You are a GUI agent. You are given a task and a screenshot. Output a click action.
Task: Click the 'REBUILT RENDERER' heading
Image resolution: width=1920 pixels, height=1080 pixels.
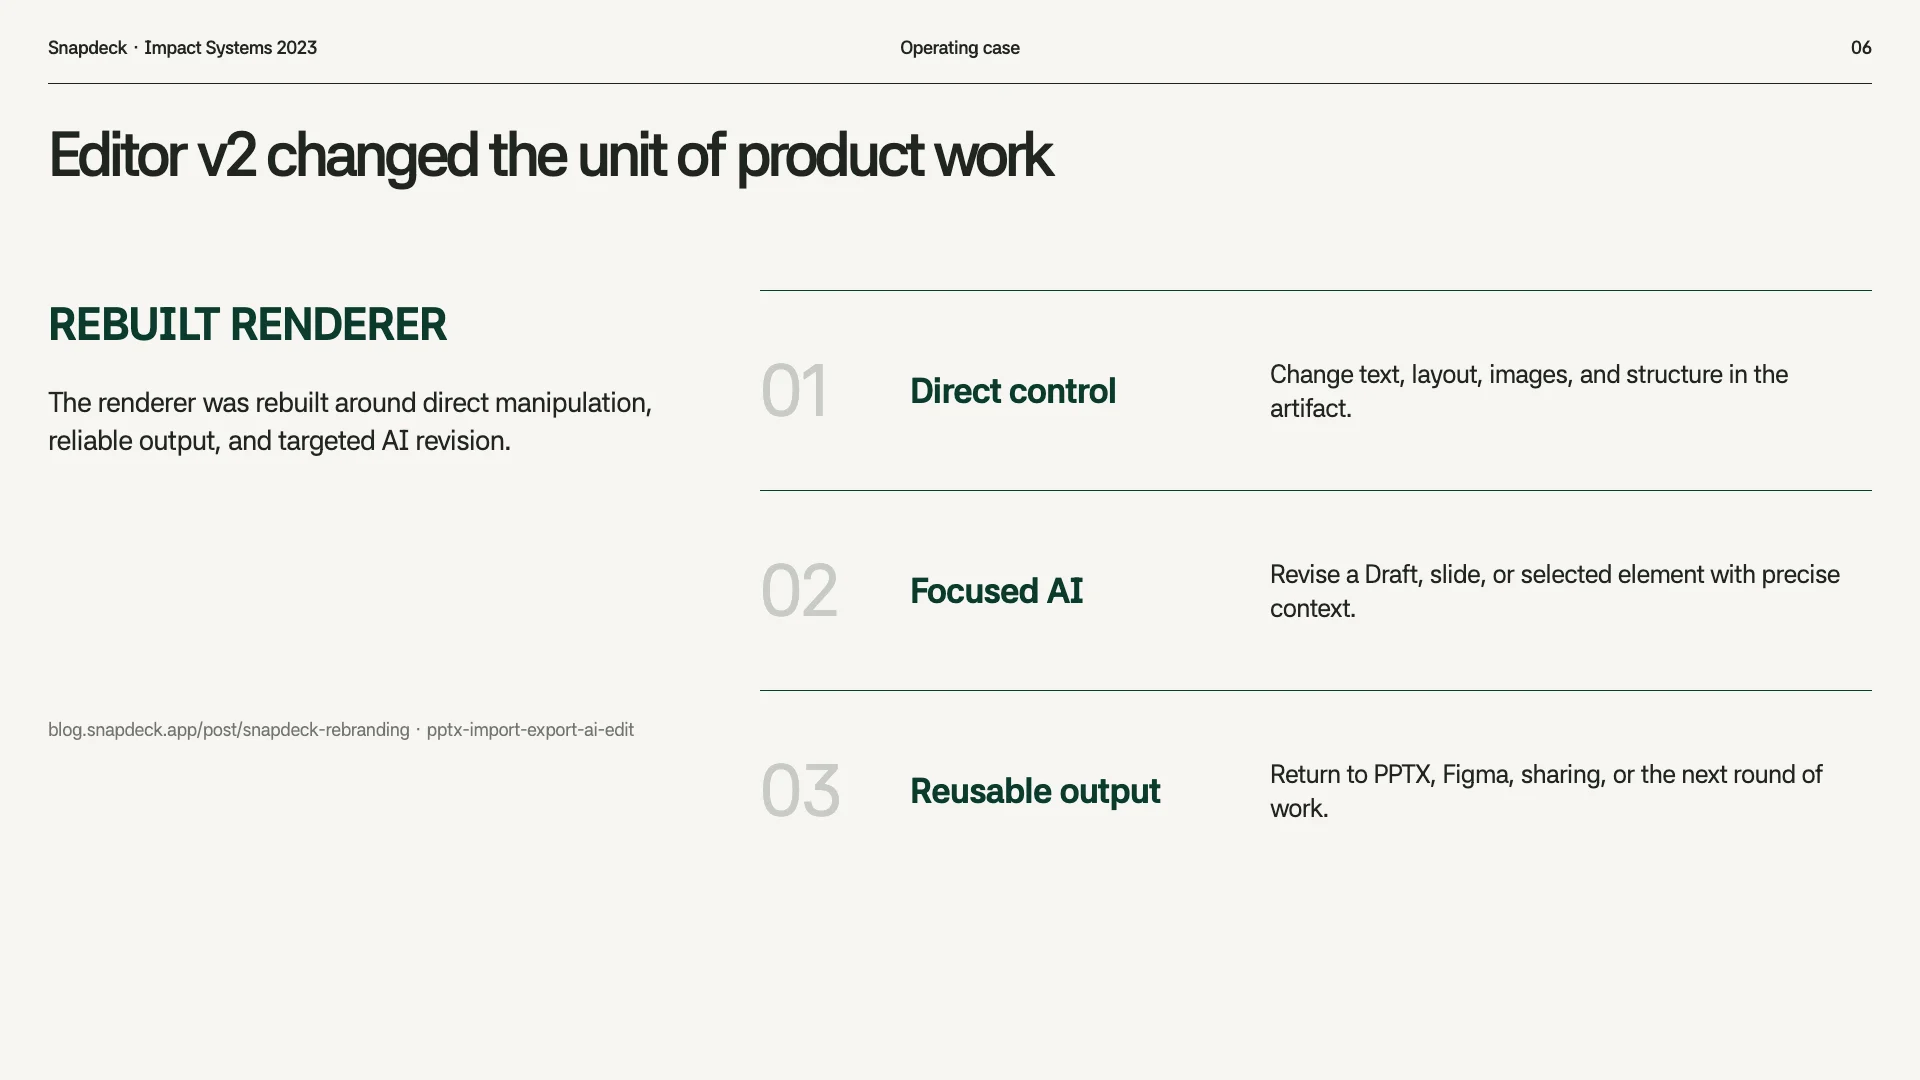247,325
